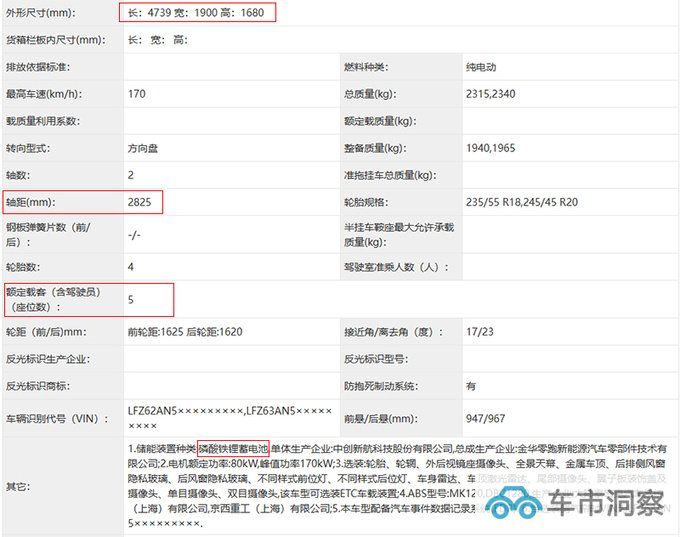The width and height of the screenshot is (680, 537).
Task: Select the overhang value 947/967
Action: point(485,419)
